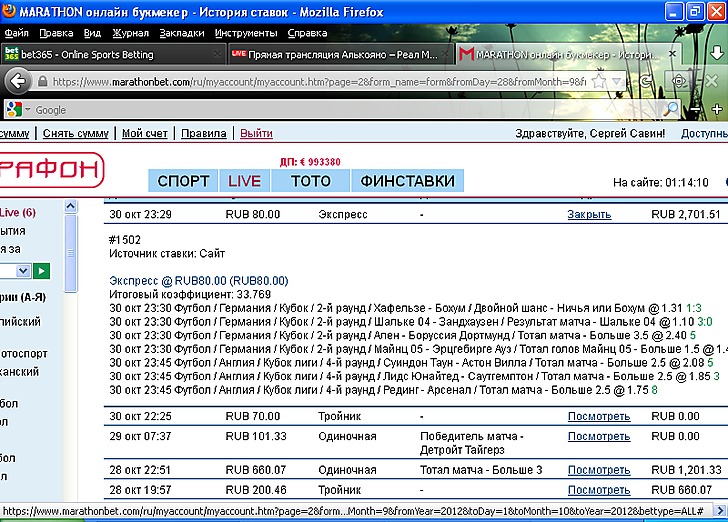Screen dimensions: 728x522
Task: Click the Google search magnifier icon
Action: [670, 110]
